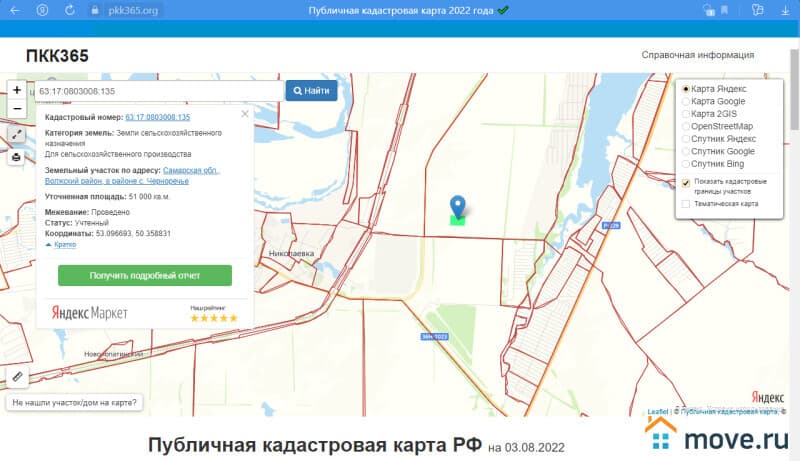
Task: Uncheck Показать кадастровые границы участков
Action: click(x=686, y=183)
